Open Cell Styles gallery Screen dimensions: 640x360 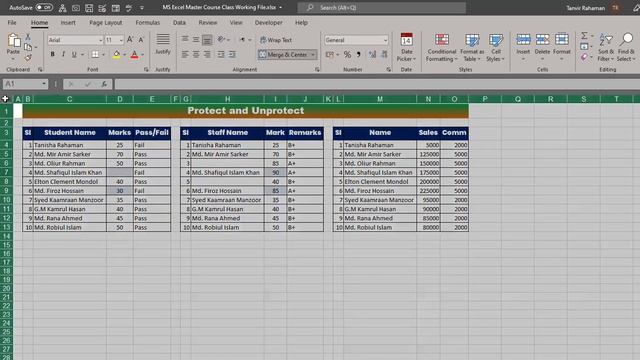[496, 47]
